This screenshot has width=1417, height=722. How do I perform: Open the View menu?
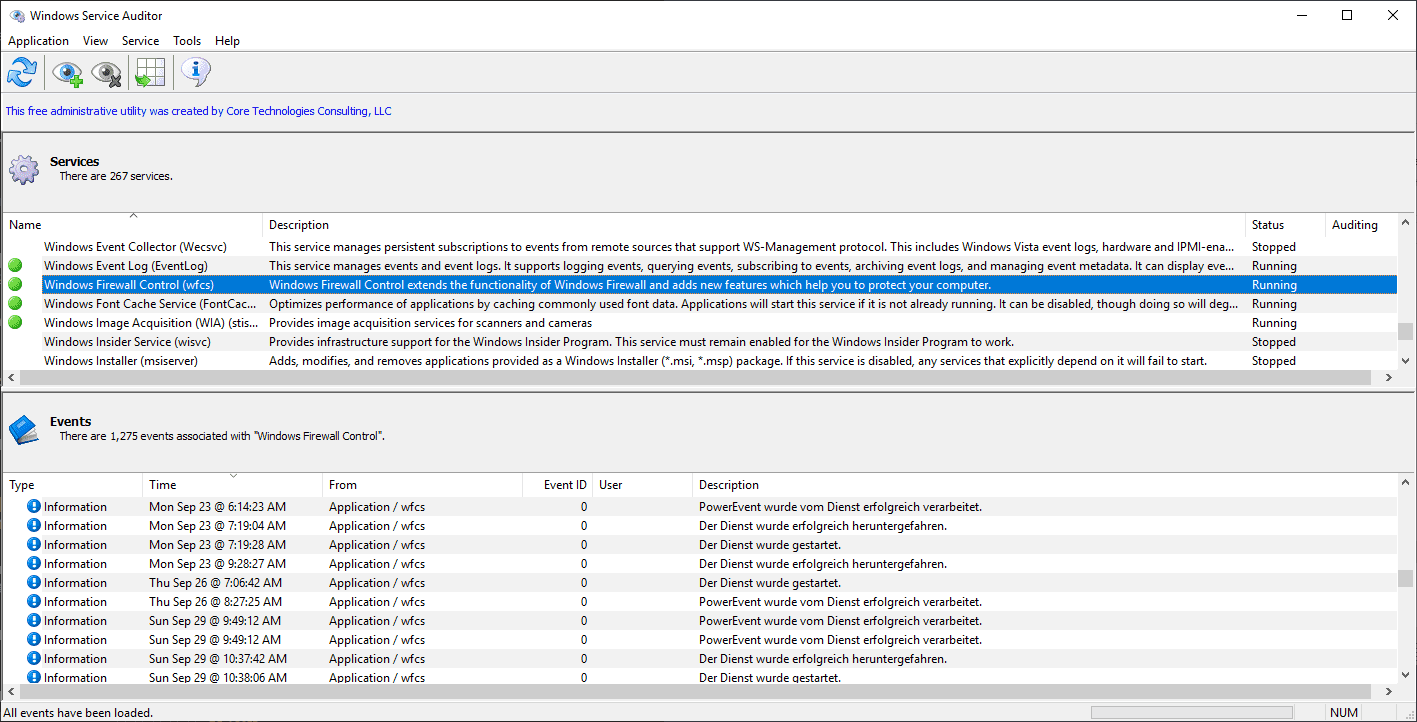[x=95, y=41]
